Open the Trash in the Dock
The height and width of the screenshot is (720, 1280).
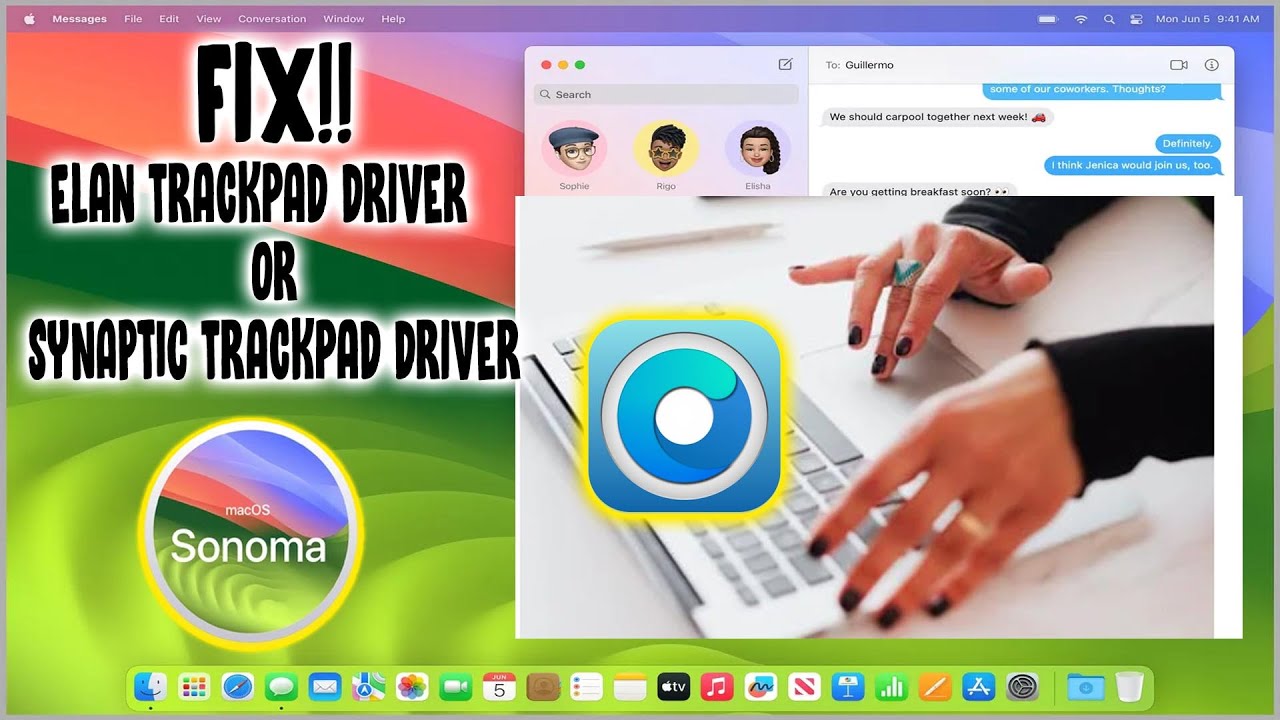pyautogui.click(x=1129, y=687)
